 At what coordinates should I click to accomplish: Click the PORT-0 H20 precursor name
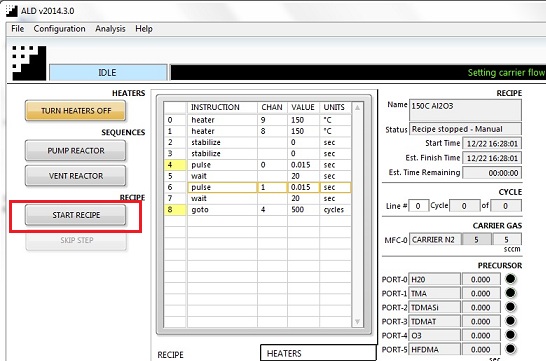[434, 279]
